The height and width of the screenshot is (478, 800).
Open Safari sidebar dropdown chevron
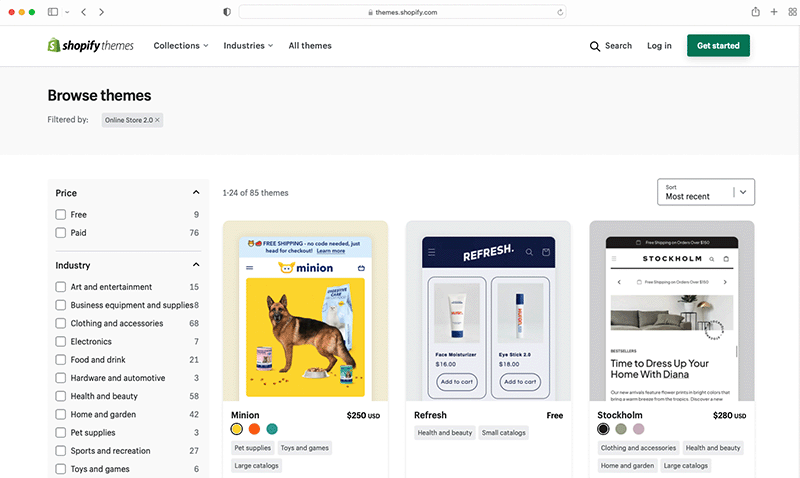pos(67,12)
